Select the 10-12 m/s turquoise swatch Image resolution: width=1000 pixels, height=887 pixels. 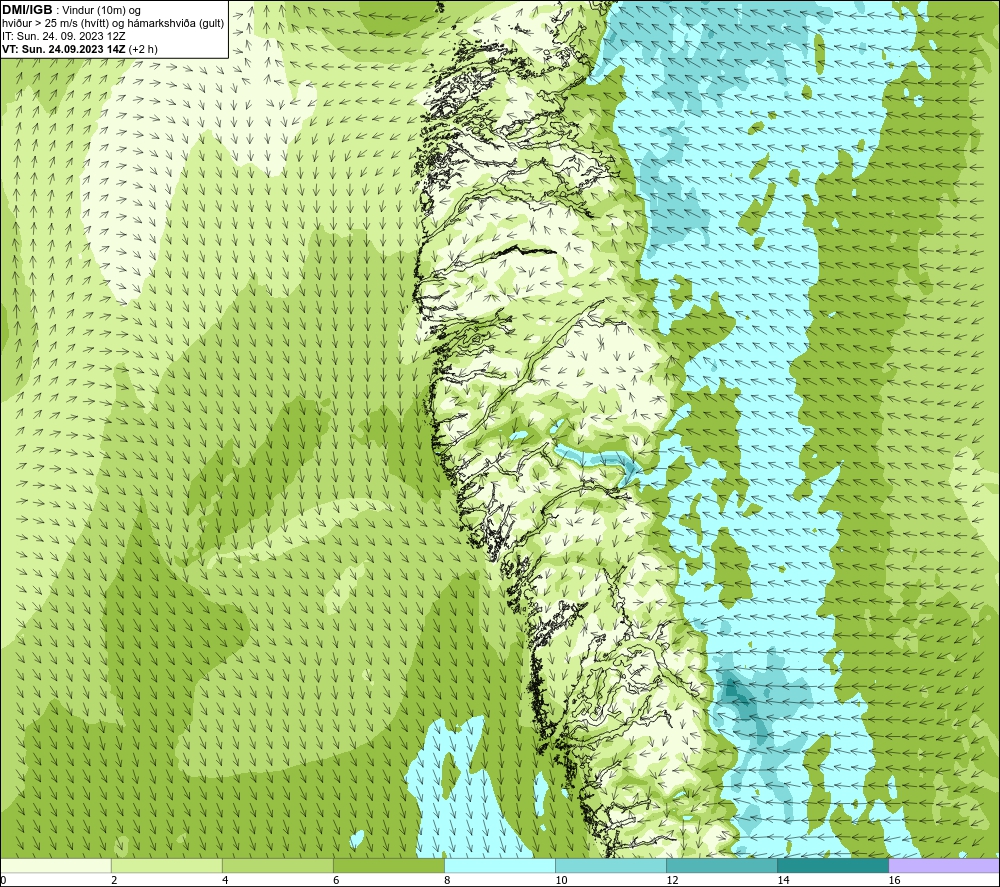point(611,865)
